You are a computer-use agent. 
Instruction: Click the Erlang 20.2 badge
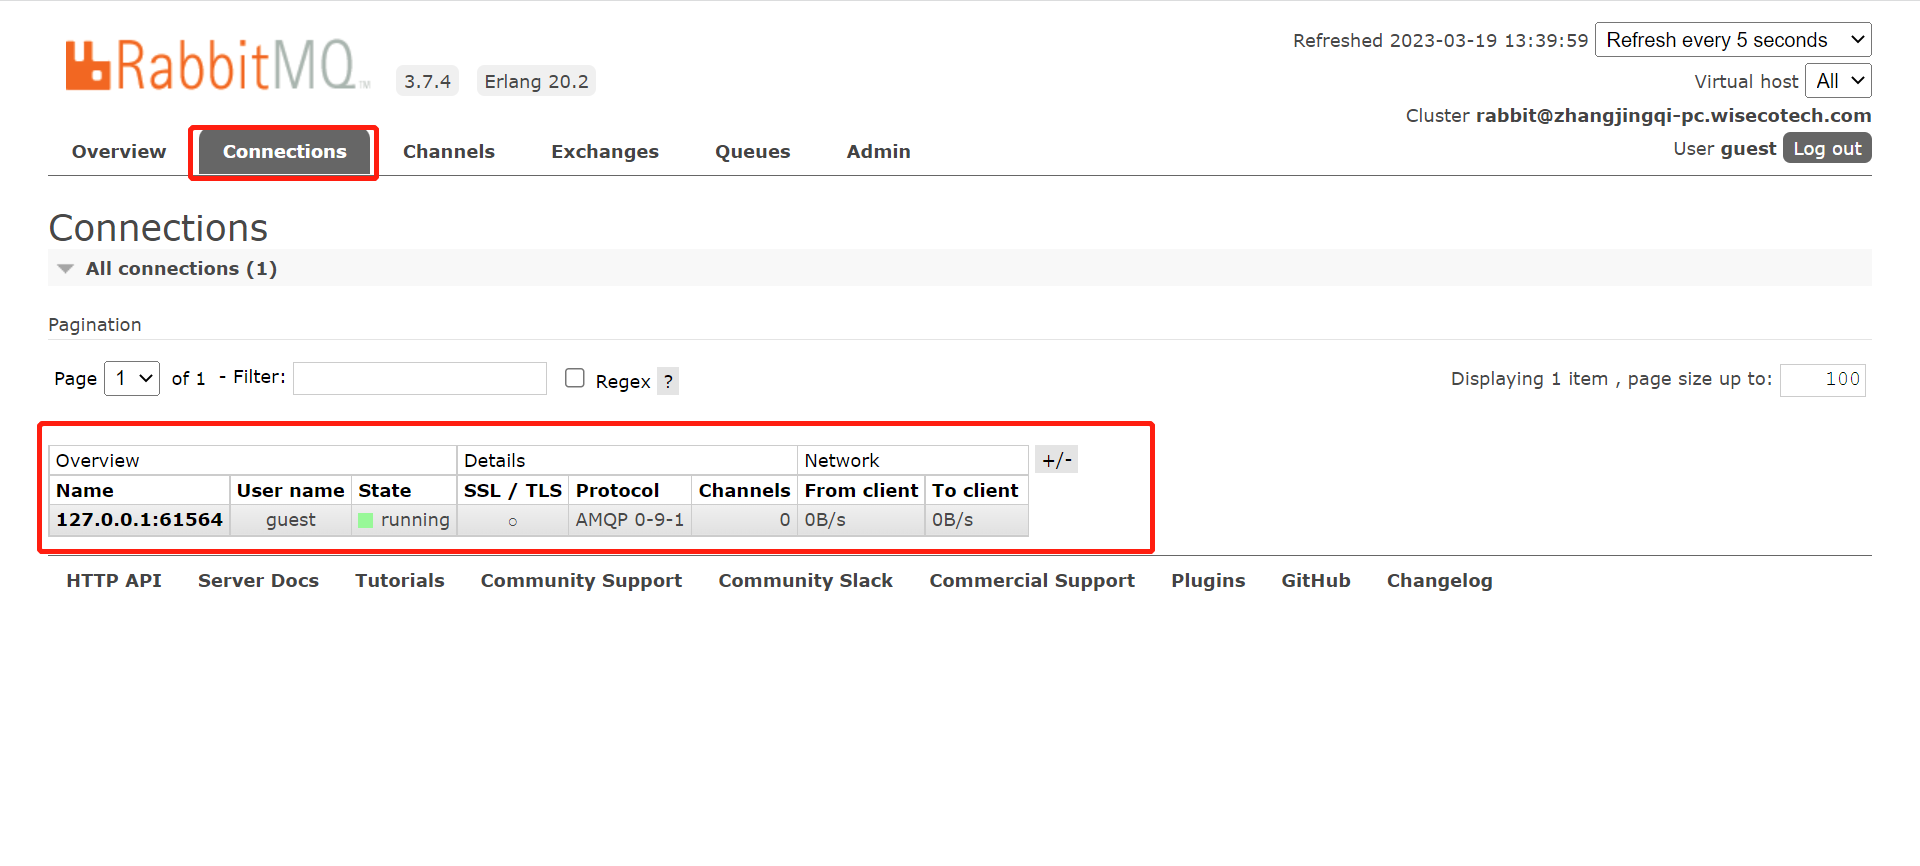pyautogui.click(x=536, y=81)
